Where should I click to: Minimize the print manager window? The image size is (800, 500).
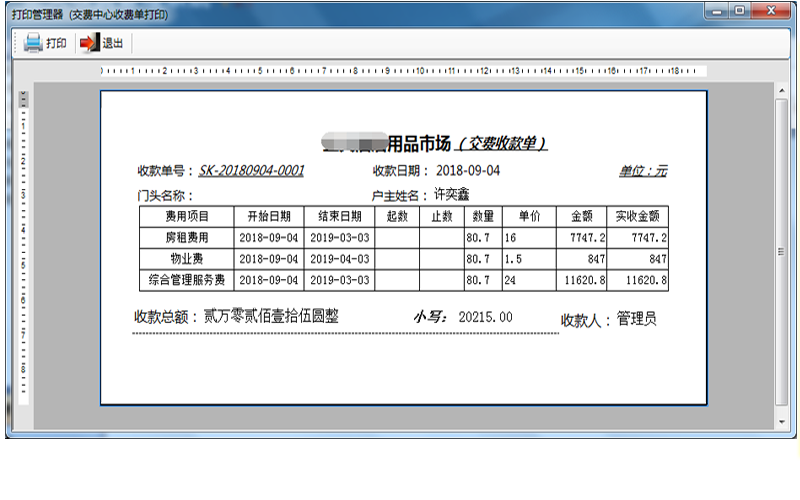pyautogui.click(x=718, y=11)
